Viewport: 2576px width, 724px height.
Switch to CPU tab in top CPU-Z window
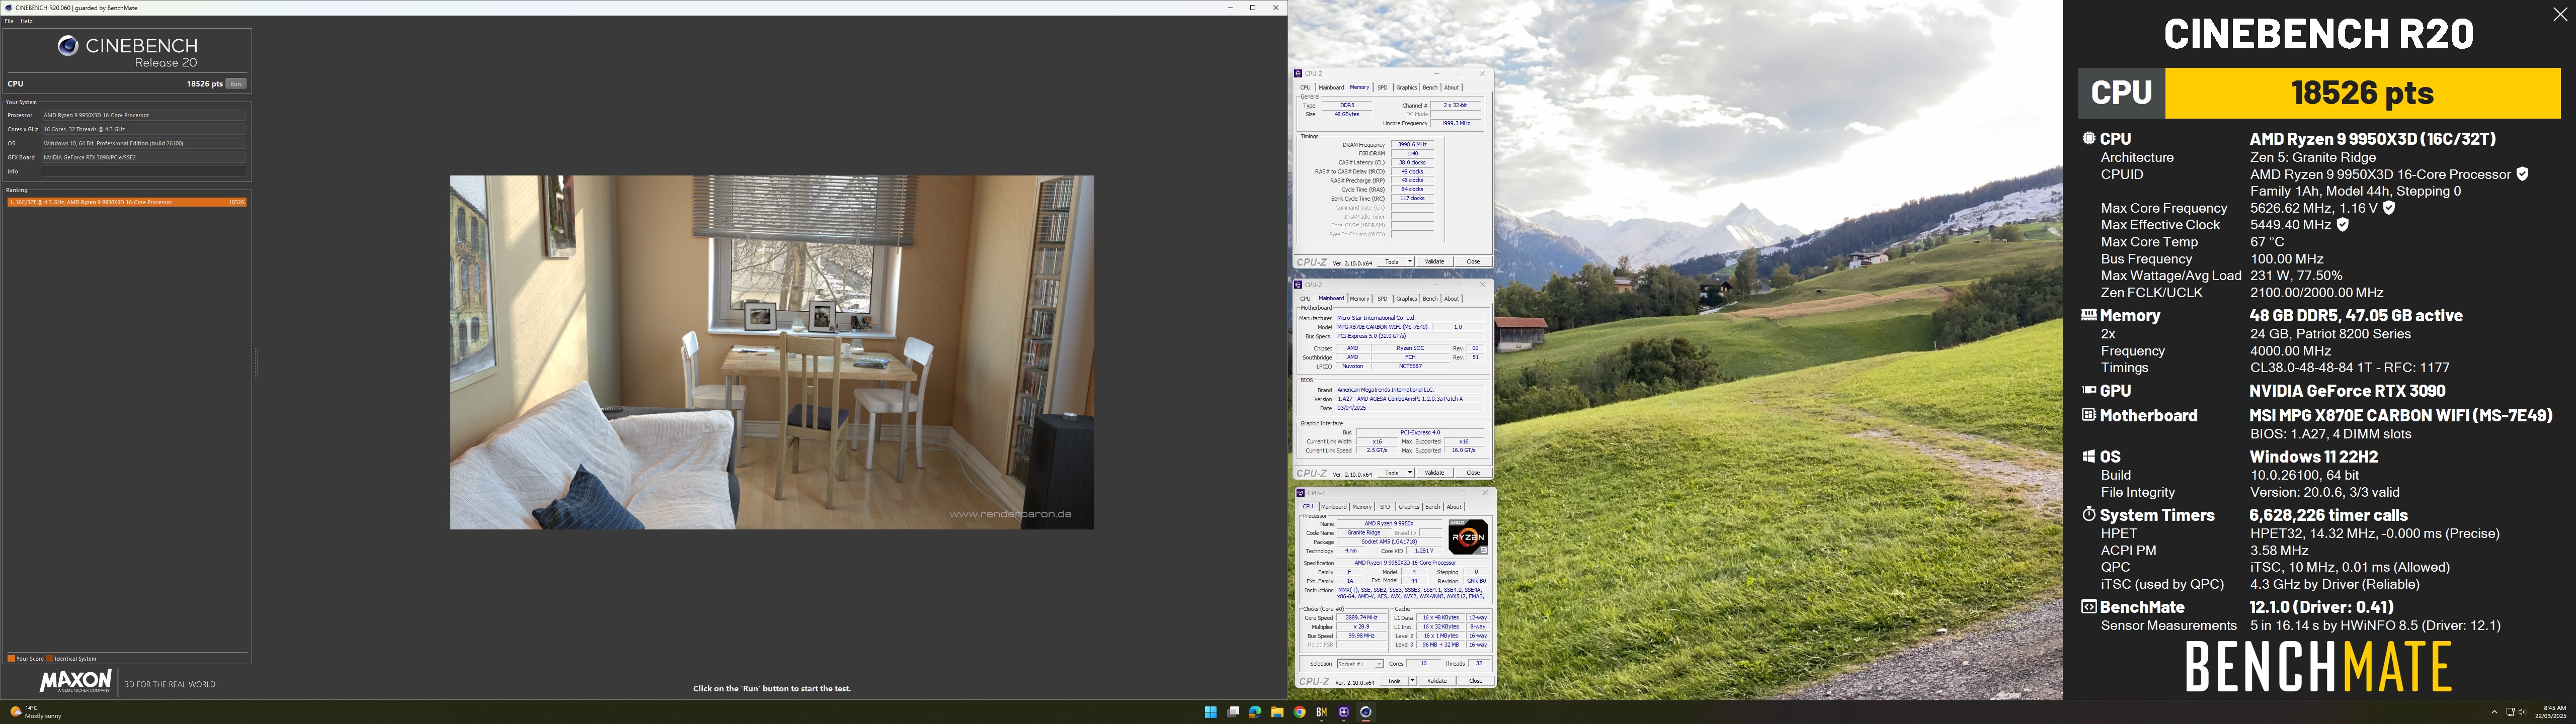point(1305,87)
